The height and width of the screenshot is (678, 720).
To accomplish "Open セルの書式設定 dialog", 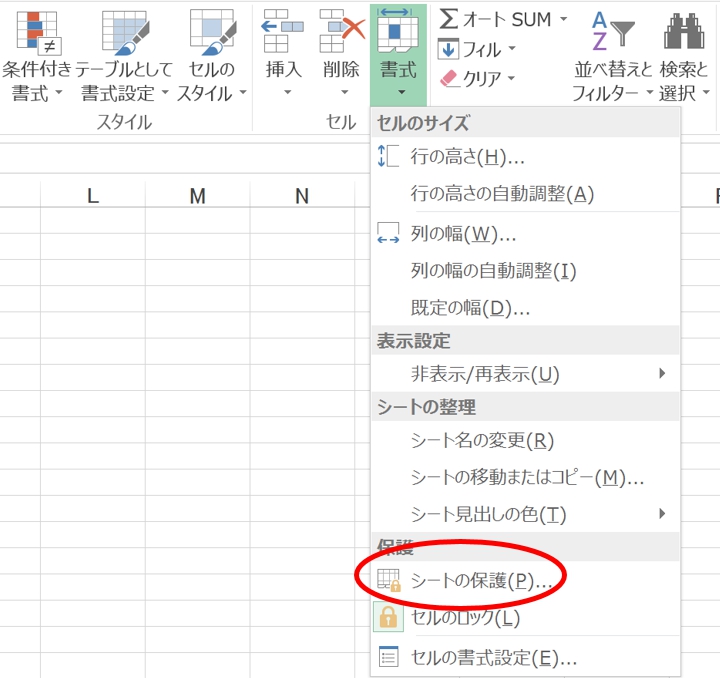I will (x=493, y=658).
